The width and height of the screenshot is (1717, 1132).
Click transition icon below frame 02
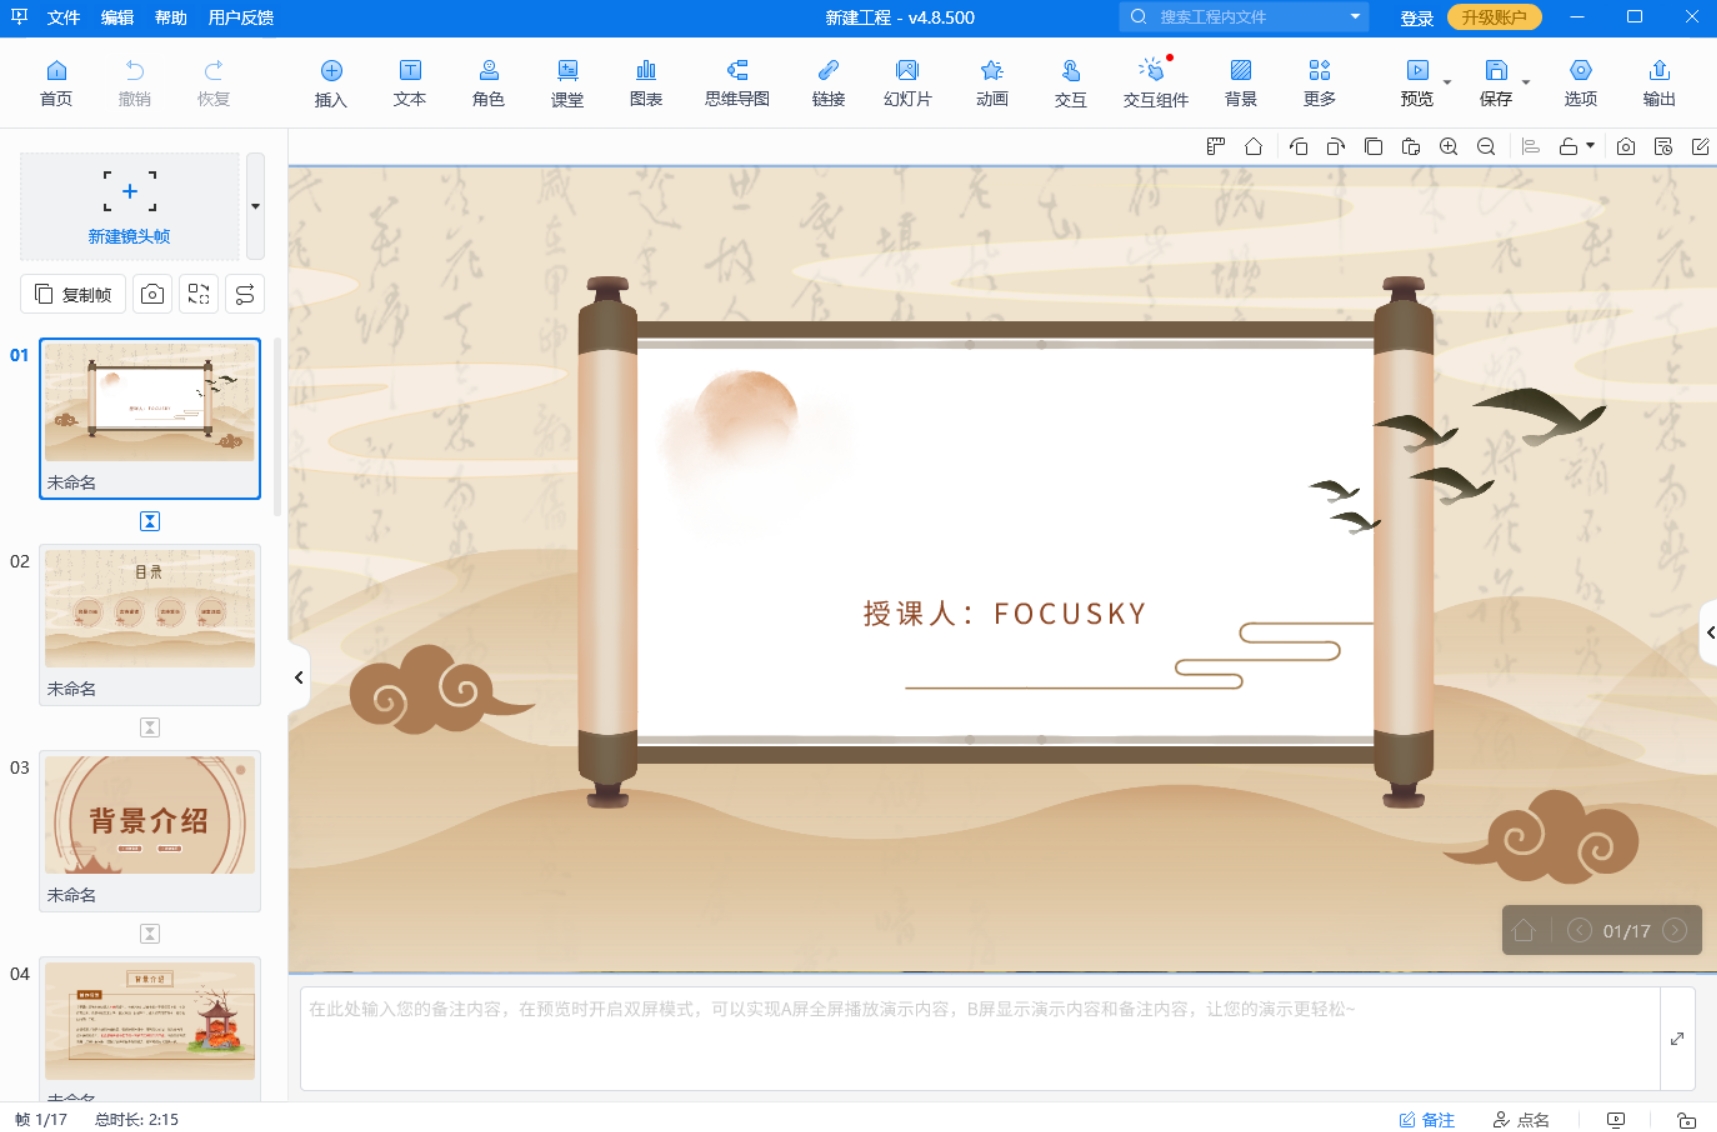[x=150, y=727]
